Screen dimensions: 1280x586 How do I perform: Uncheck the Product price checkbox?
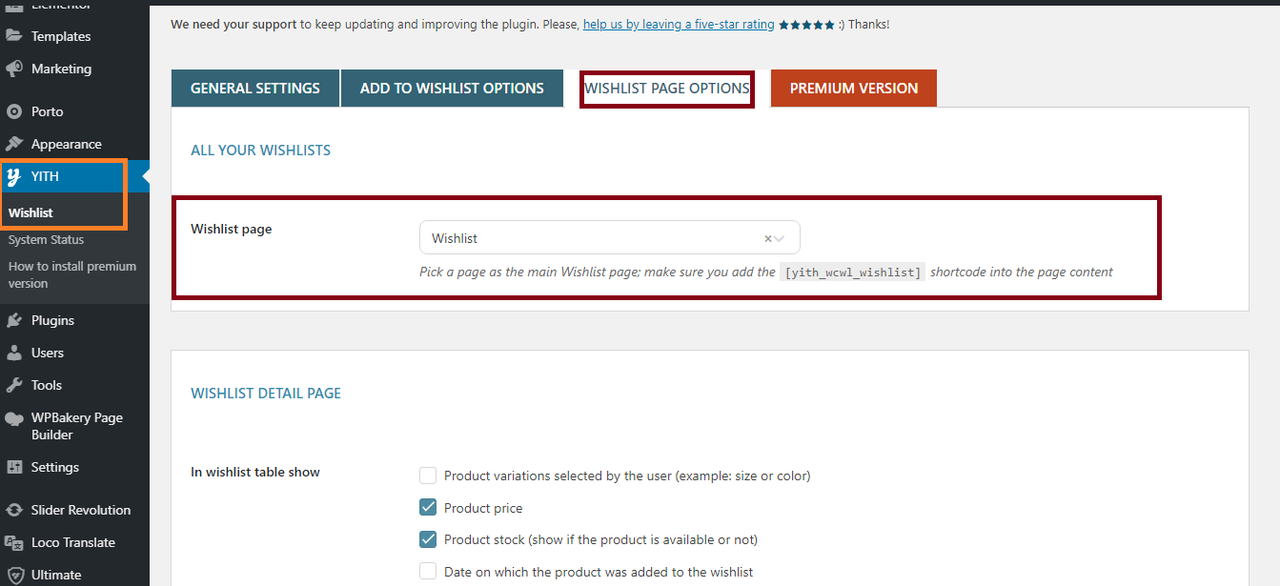point(428,508)
